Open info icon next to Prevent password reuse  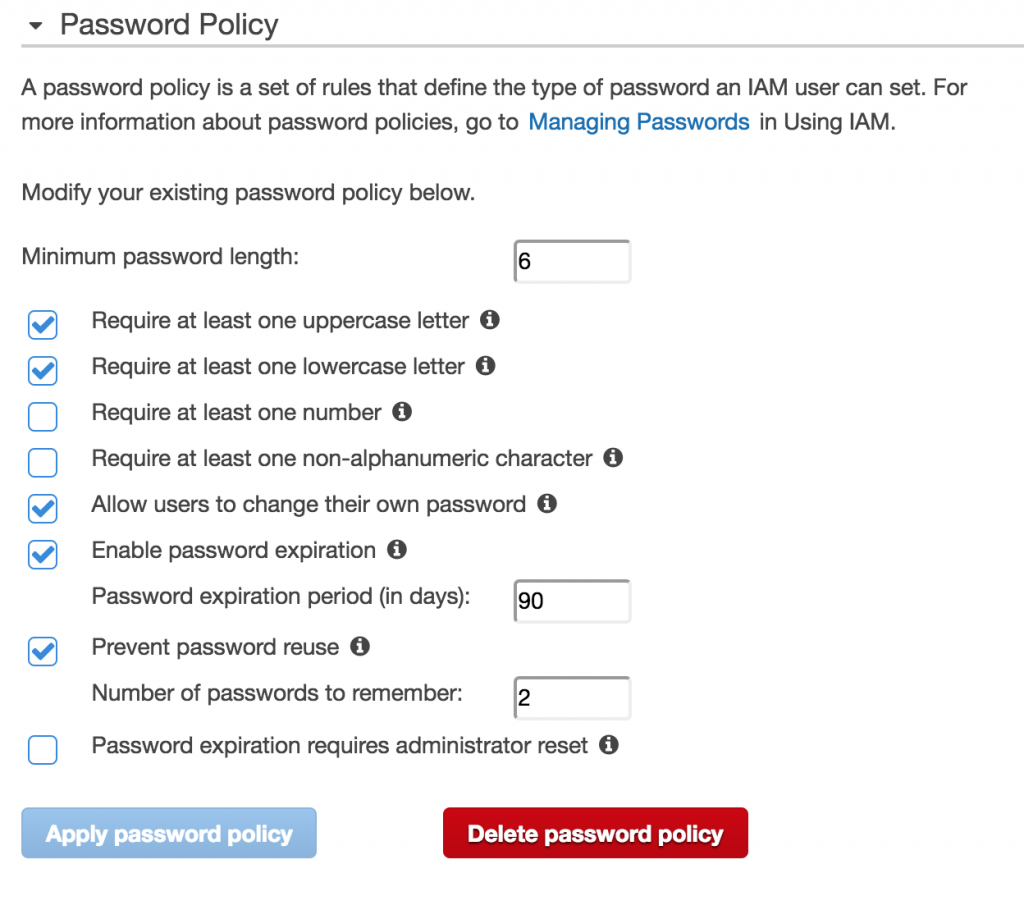coord(360,646)
